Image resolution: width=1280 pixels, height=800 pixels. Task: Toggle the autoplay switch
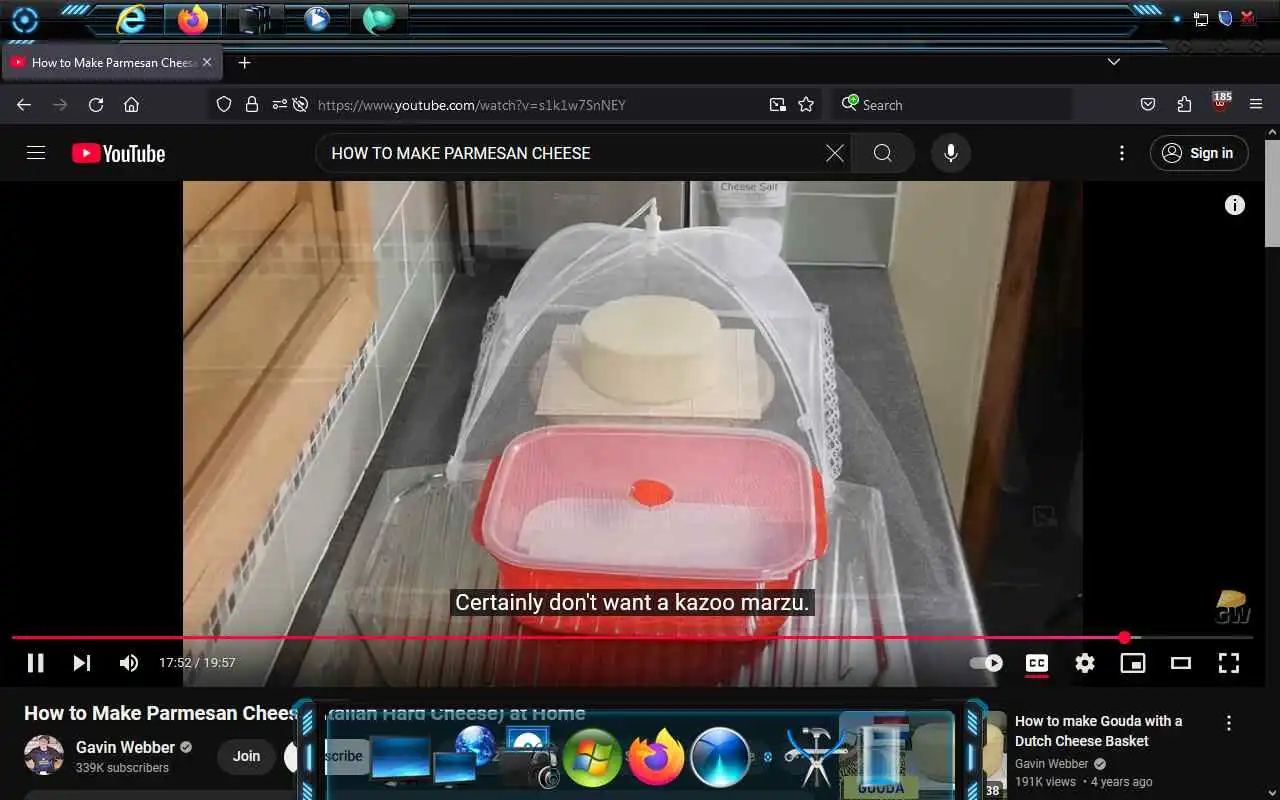coord(986,663)
